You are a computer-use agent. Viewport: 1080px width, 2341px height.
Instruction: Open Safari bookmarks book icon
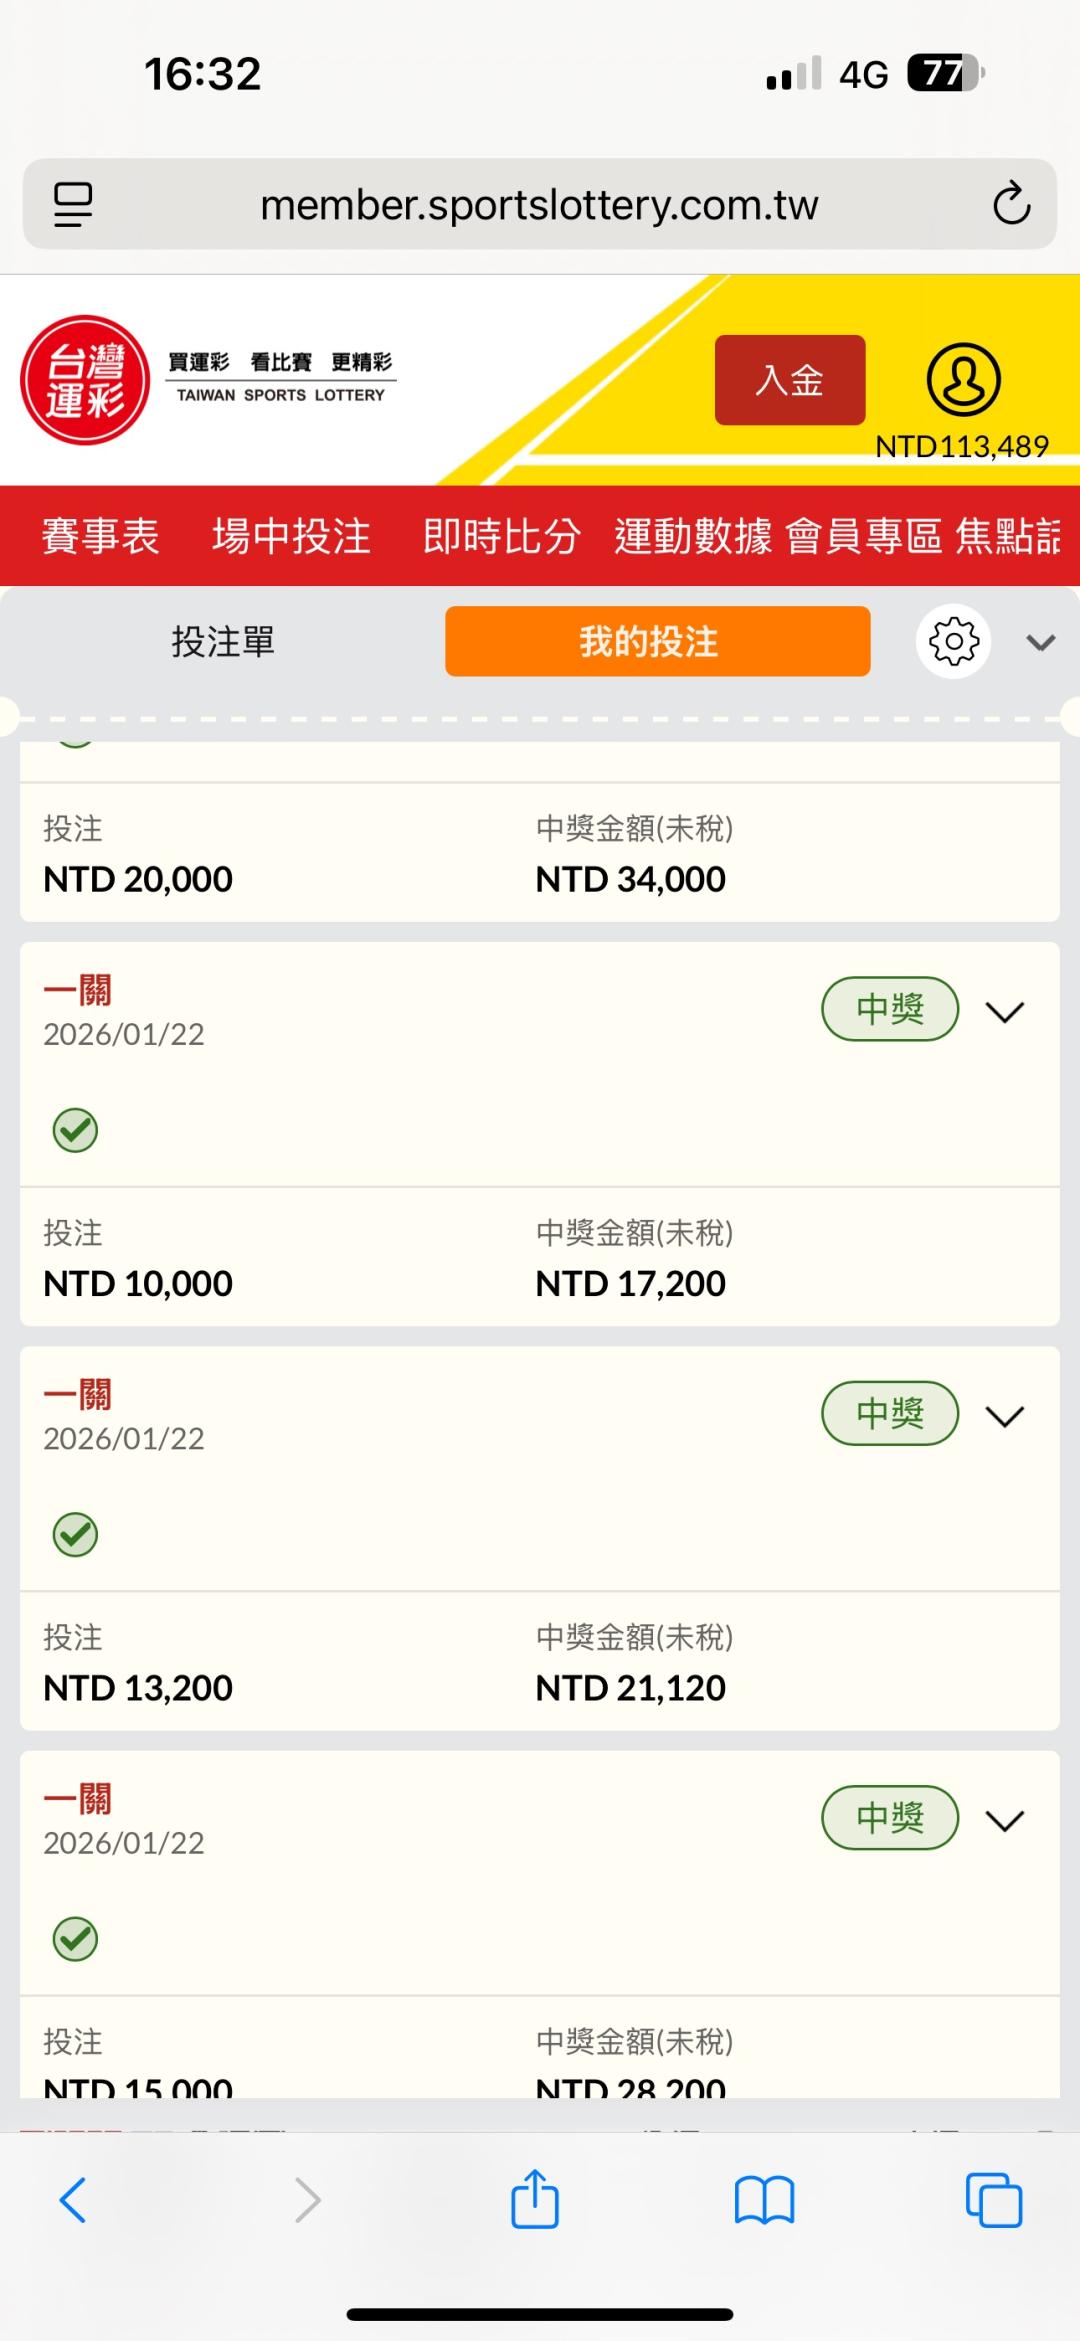[764, 2200]
